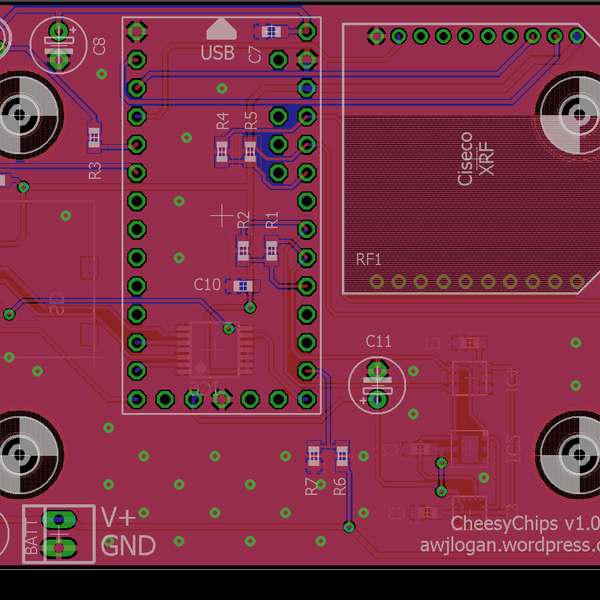Click the C7 label text
This screenshot has height=600, width=600.
click(x=254, y=54)
